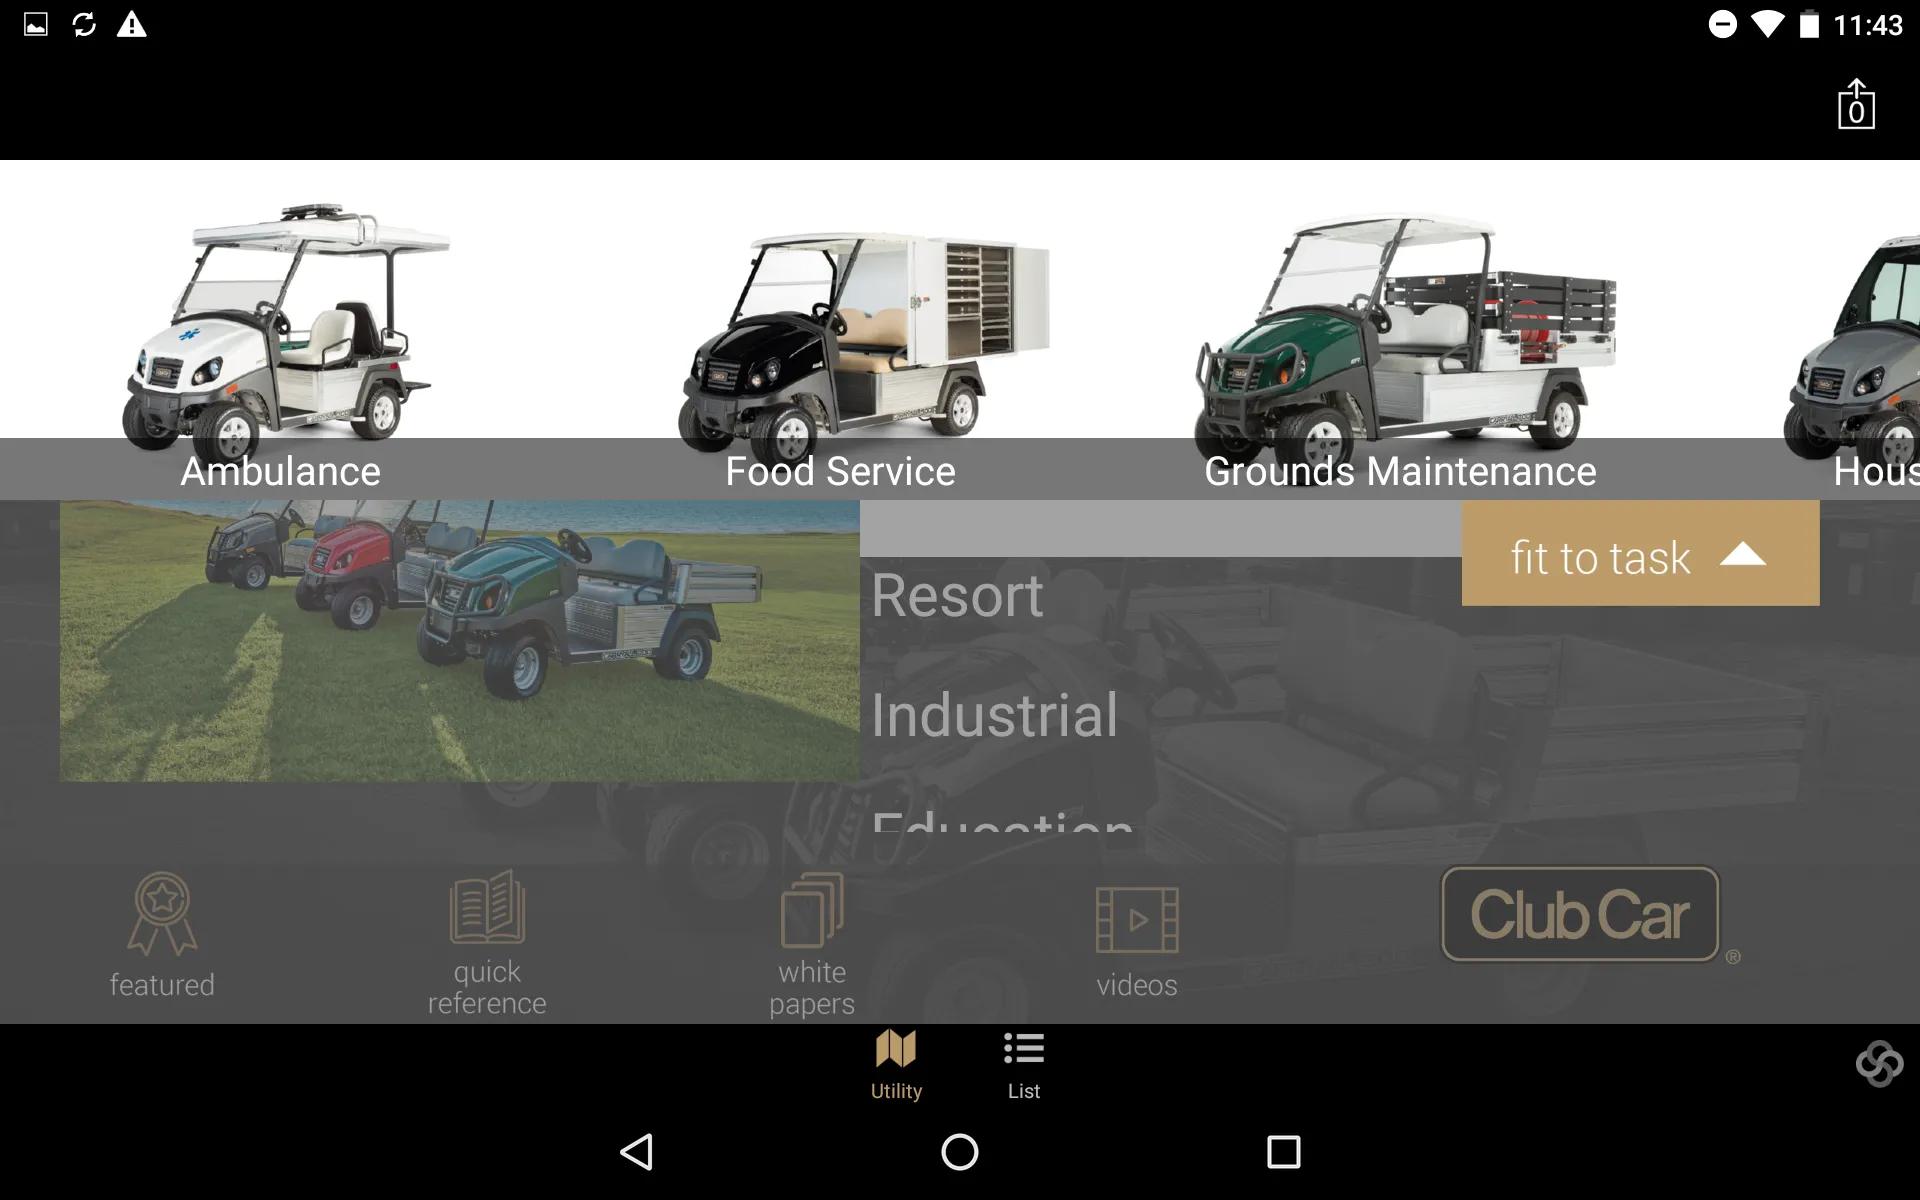
Task: Tap the Android back button
Action: pyautogui.click(x=637, y=1152)
